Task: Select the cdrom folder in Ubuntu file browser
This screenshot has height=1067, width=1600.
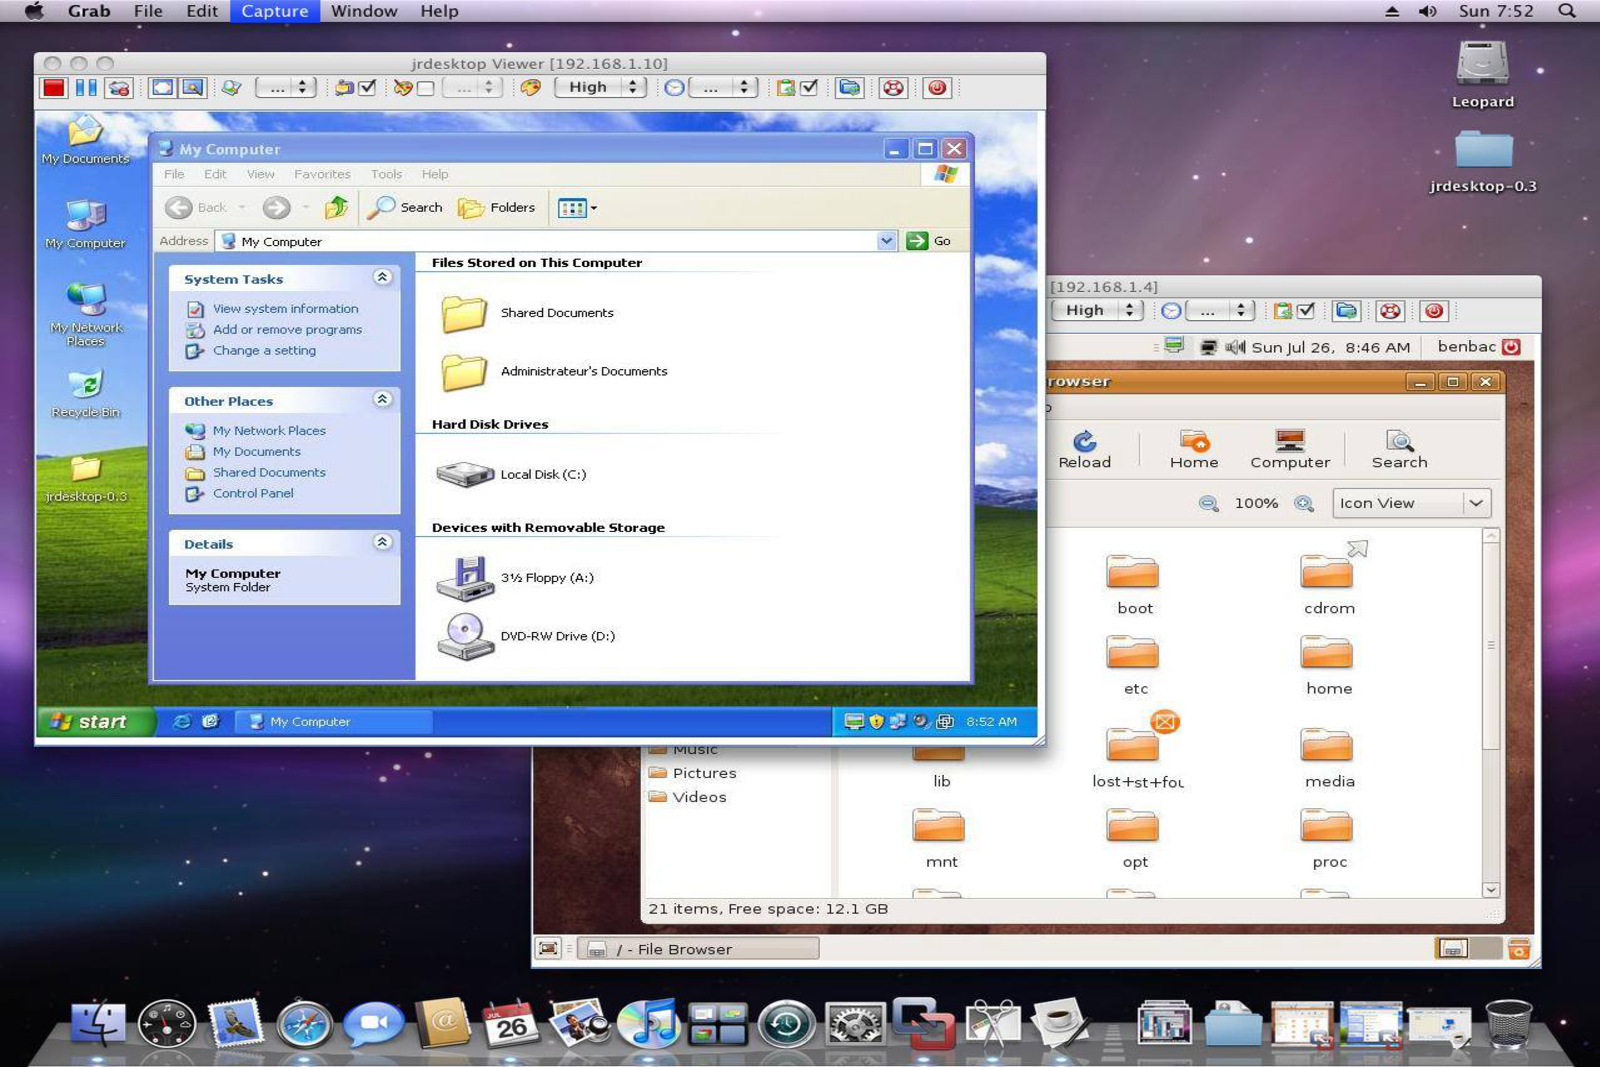Action: 1327,571
